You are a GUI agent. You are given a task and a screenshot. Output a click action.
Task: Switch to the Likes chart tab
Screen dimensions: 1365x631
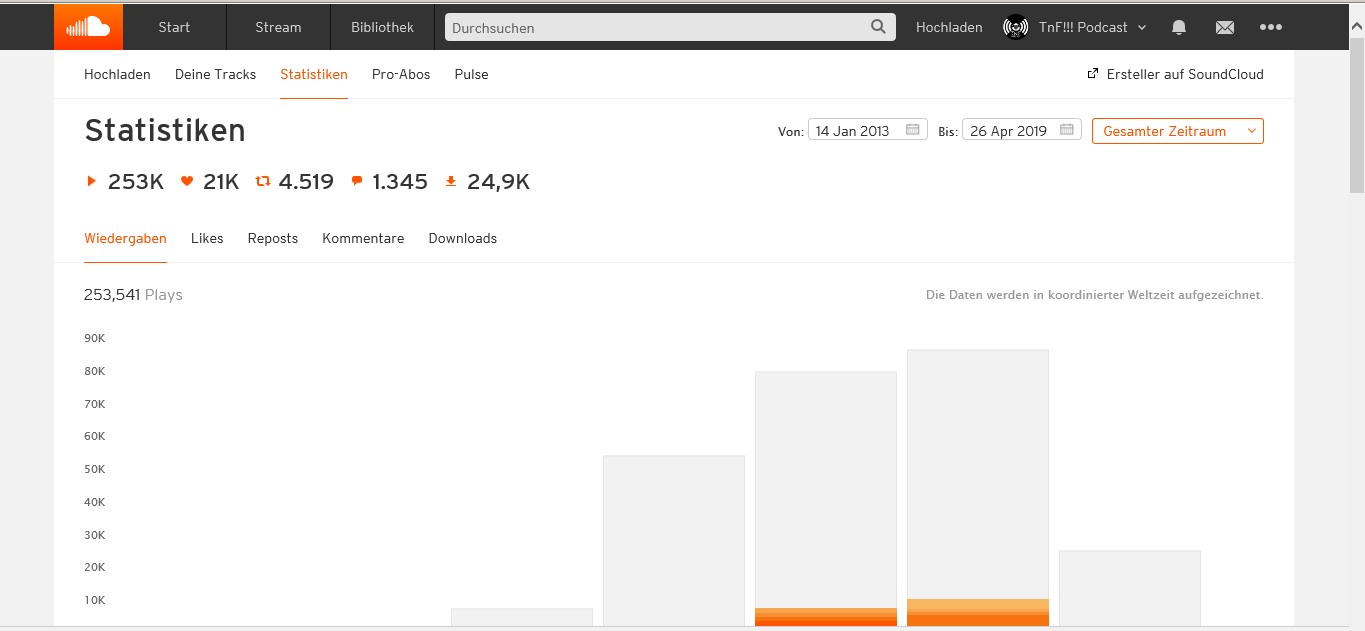click(x=207, y=238)
